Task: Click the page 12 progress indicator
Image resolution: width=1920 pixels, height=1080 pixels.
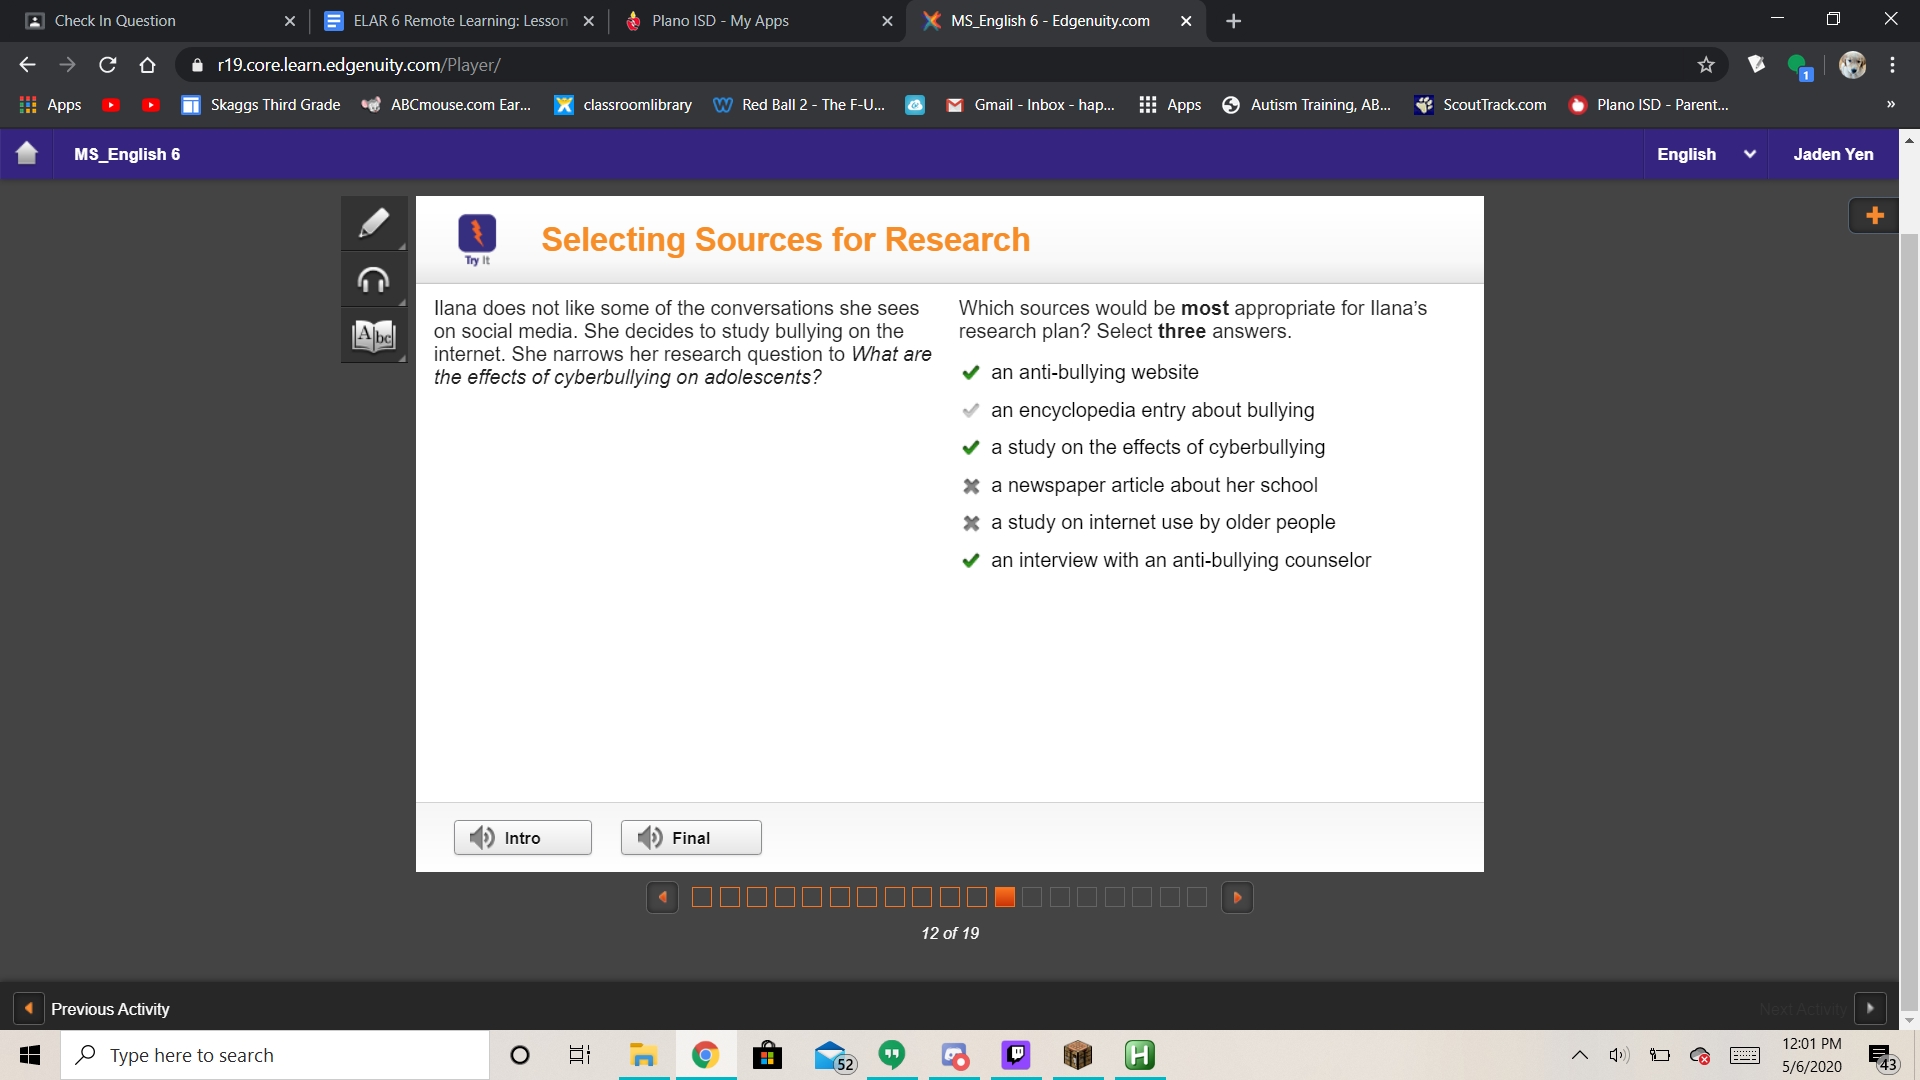Action: click(1004, 897)
